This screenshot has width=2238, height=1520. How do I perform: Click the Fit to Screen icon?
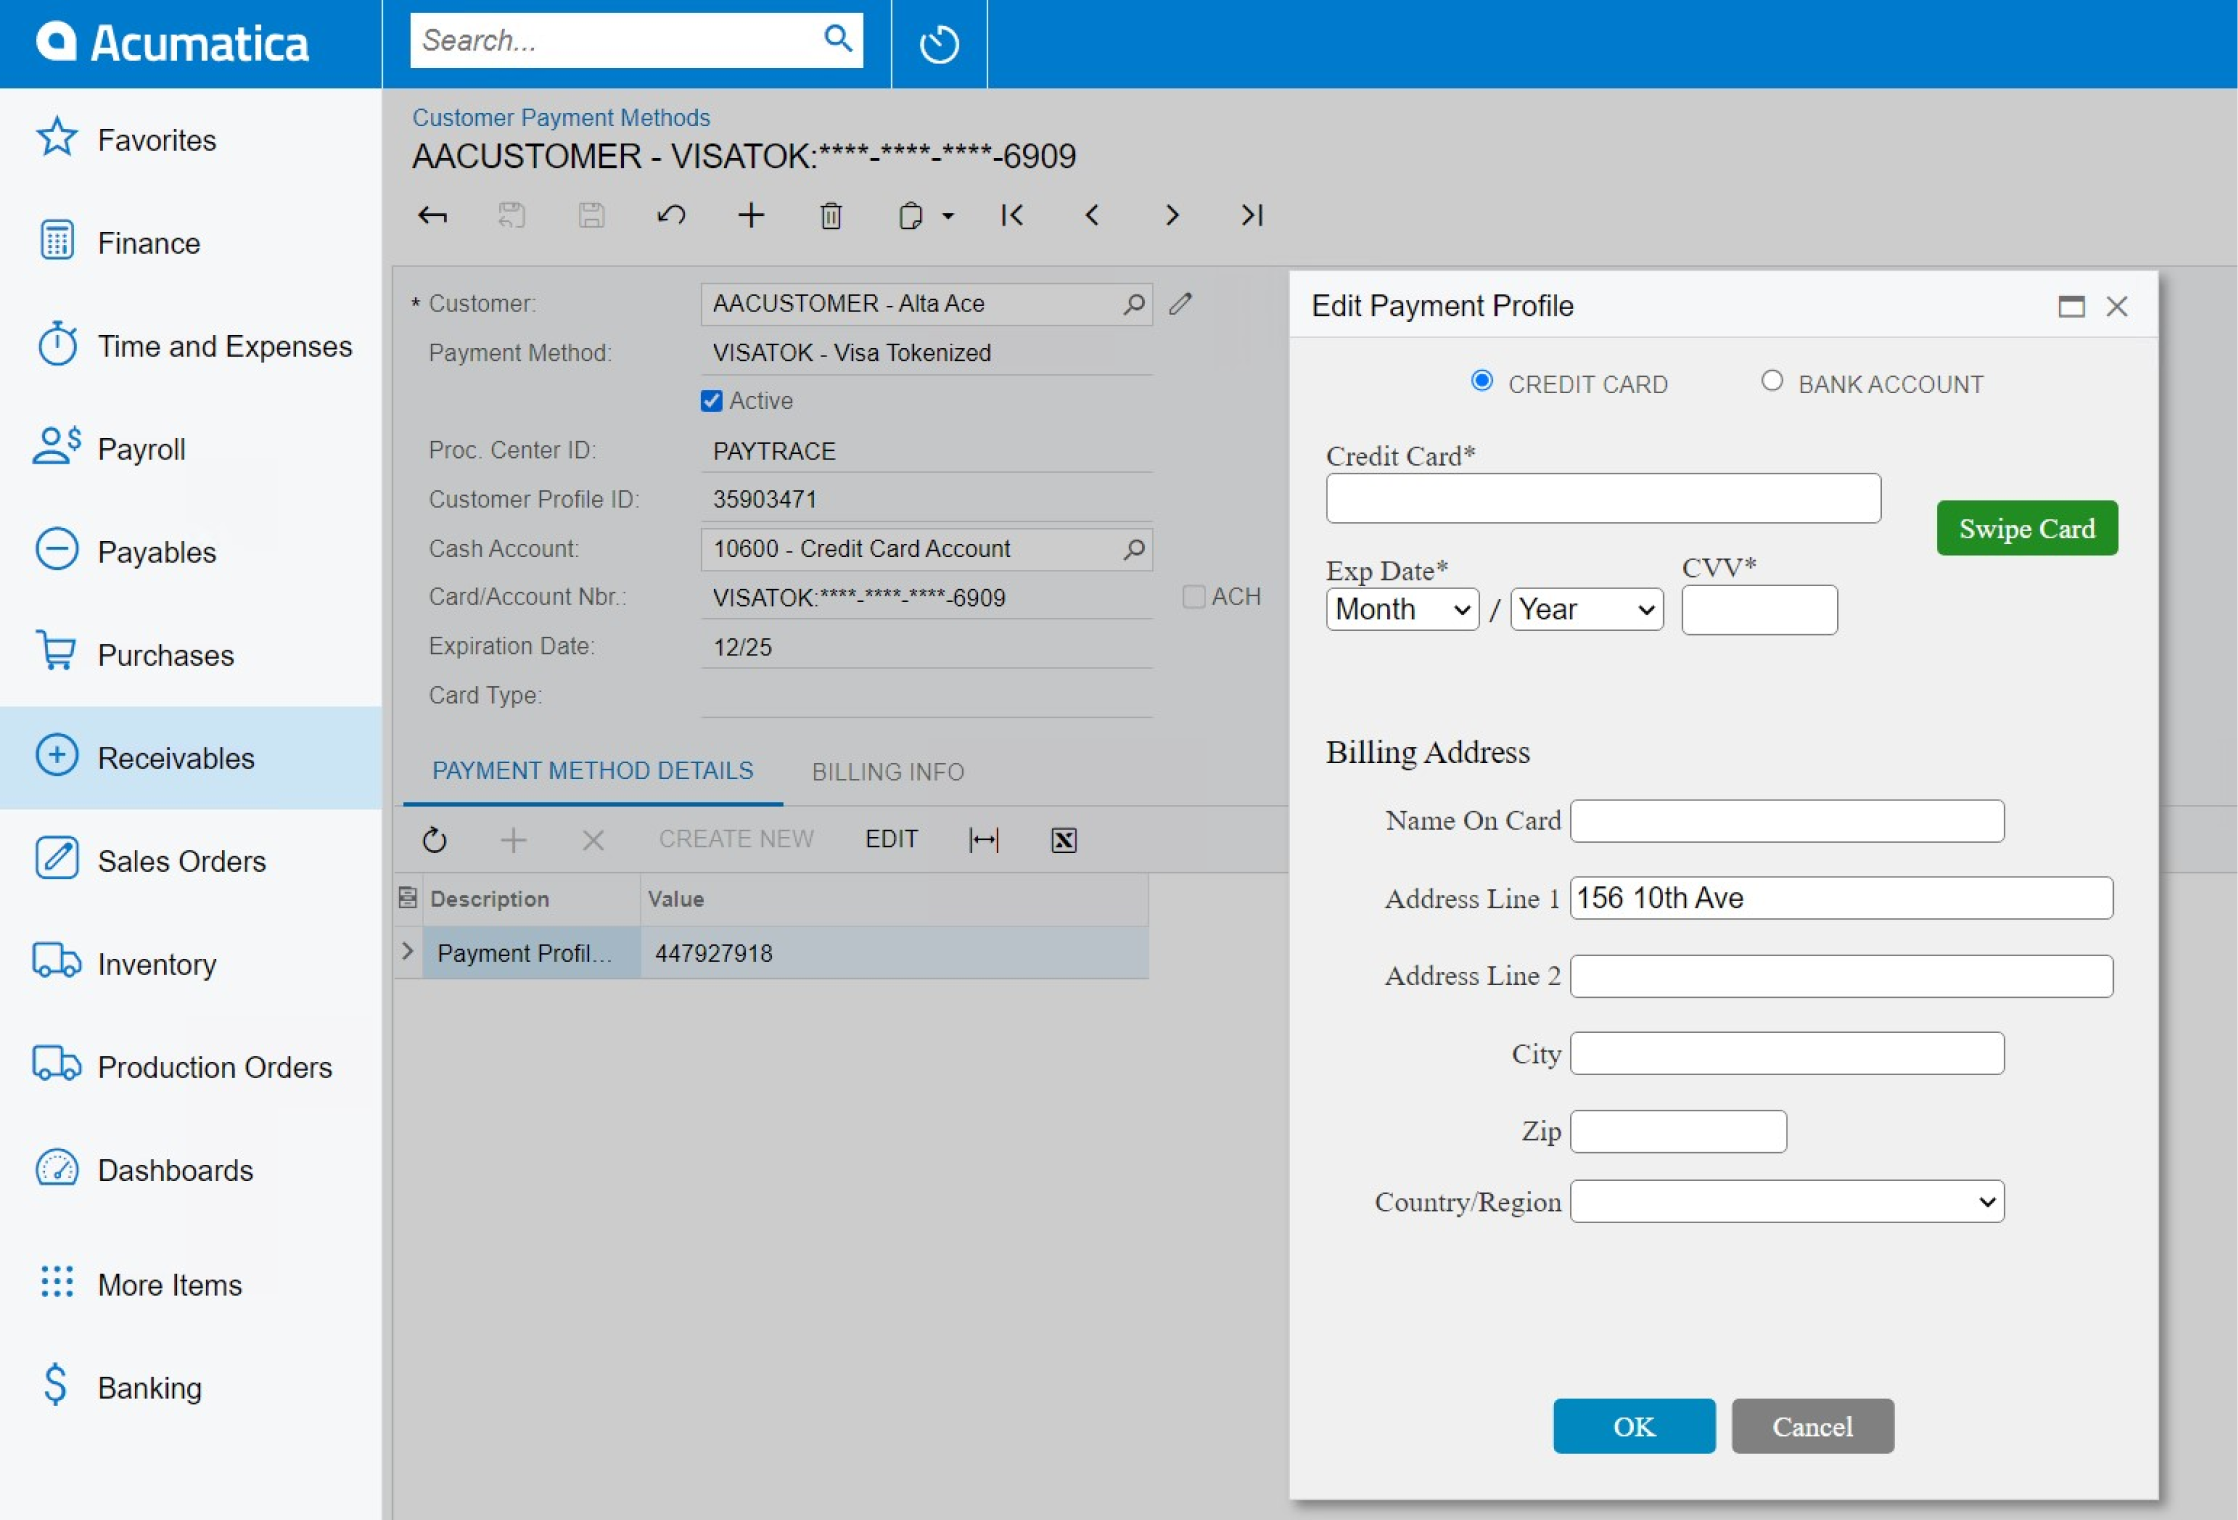pos(984,840)
